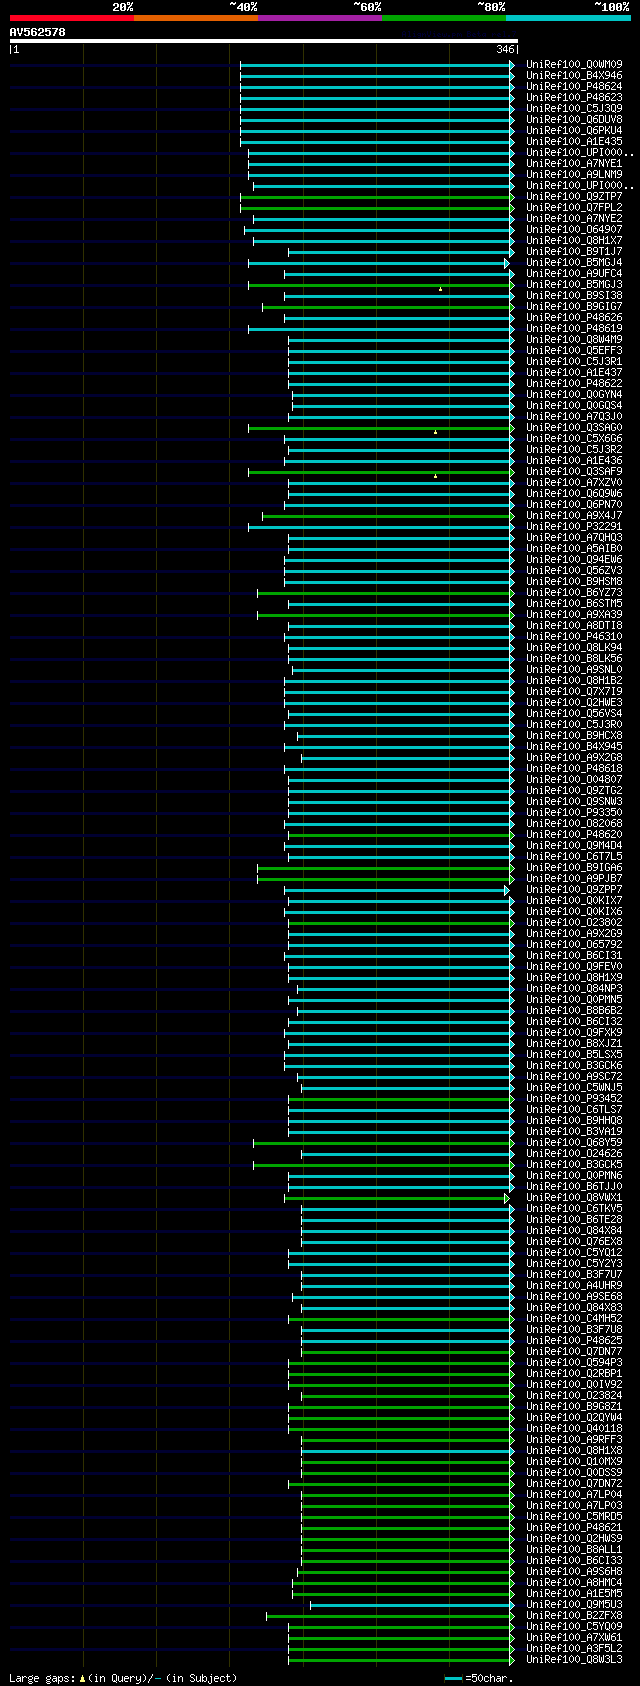
Task: Select the UniRef100_Q594P3 label
Action: coord(574,1363)
